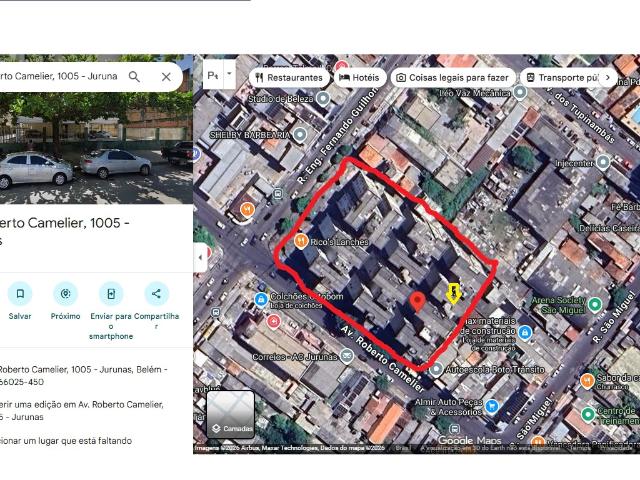Click the Correios - AC Jurunas marker
This screenshot has height=480, width=640.
click(x=347, y=356)
